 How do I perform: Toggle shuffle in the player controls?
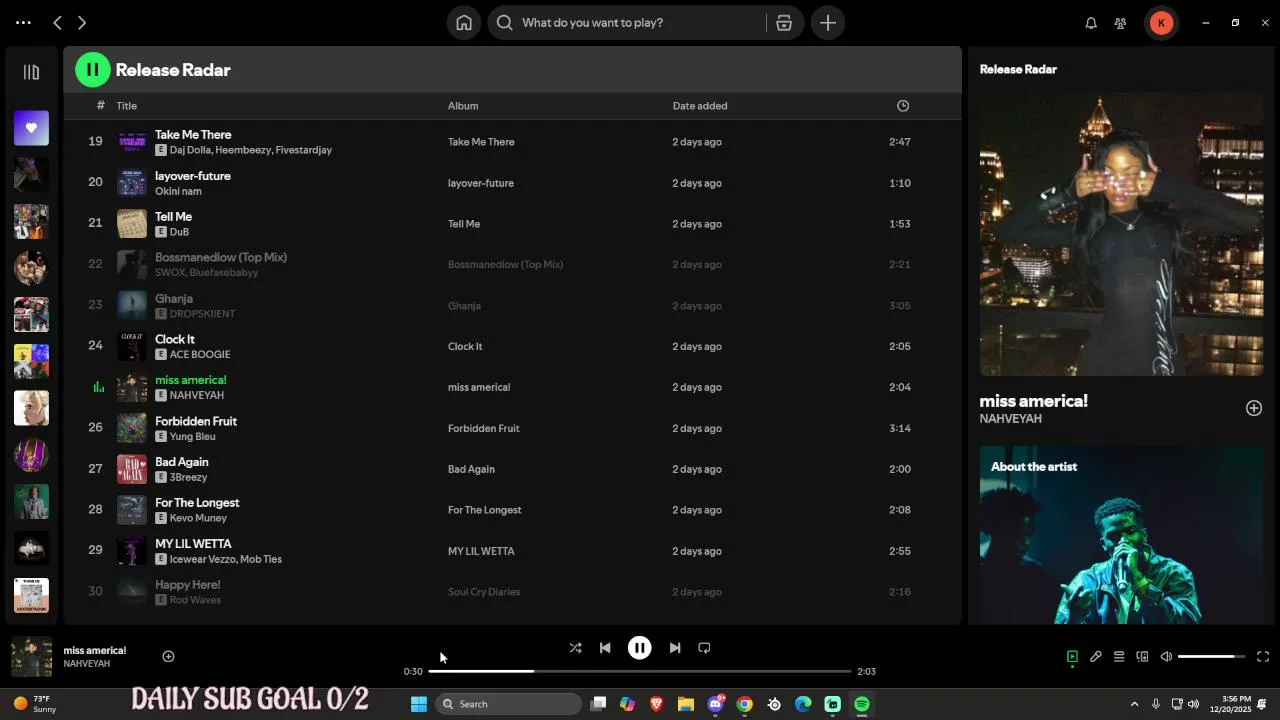click(x=575, y=648)
